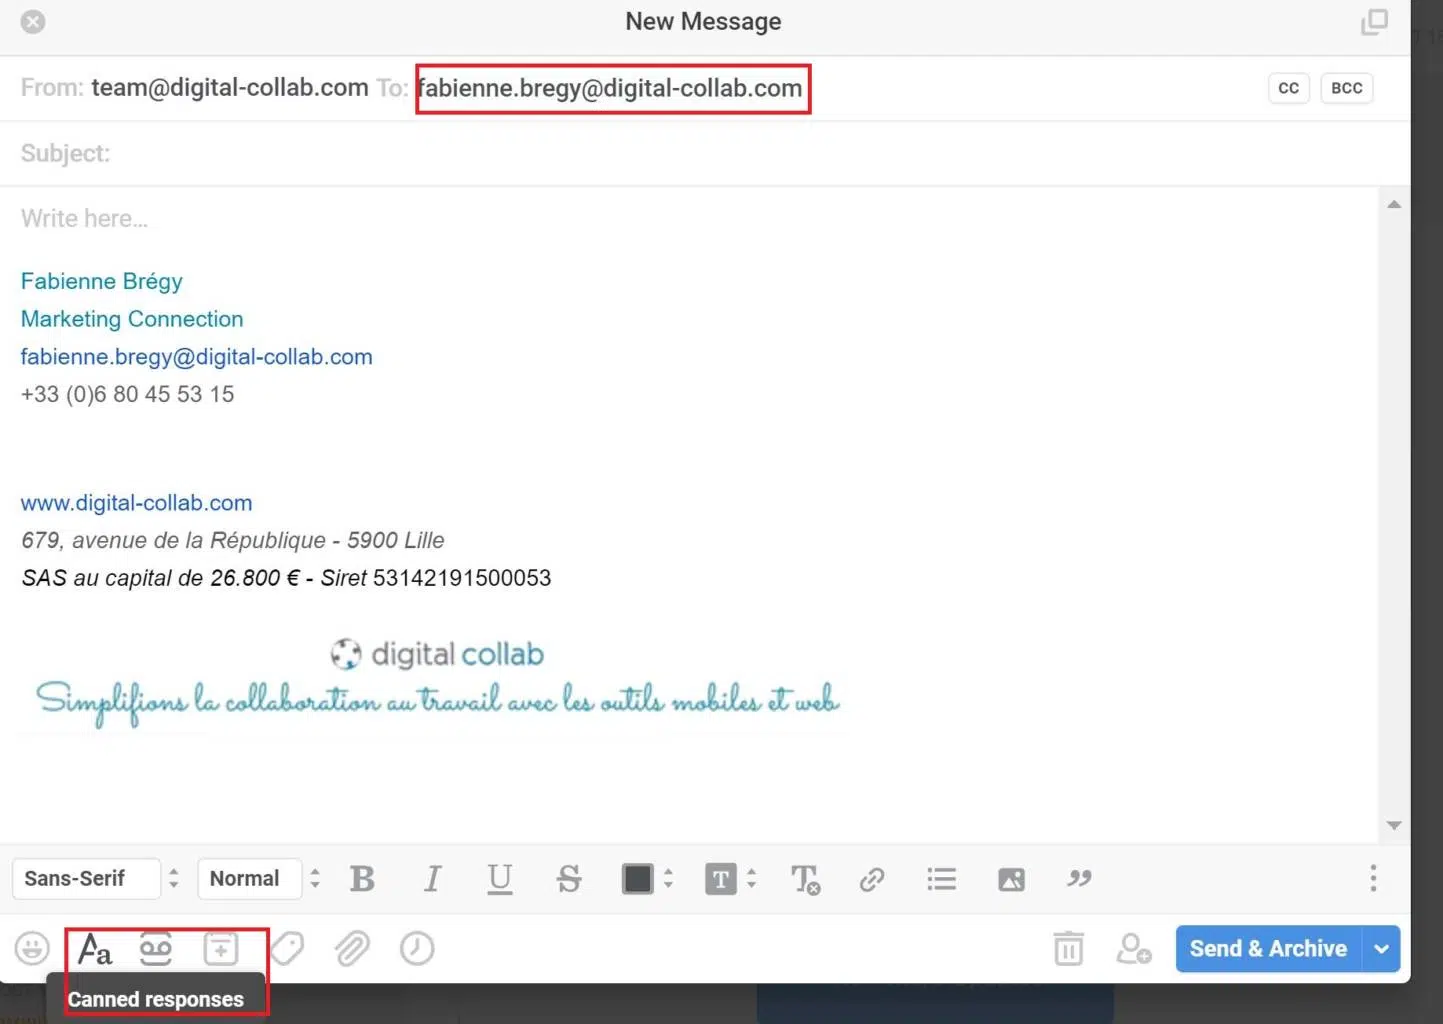Image resolution: width=1443 pixels, height=1024 pixels.
Task: Insert an image into message
Action: coord(1011,879)
